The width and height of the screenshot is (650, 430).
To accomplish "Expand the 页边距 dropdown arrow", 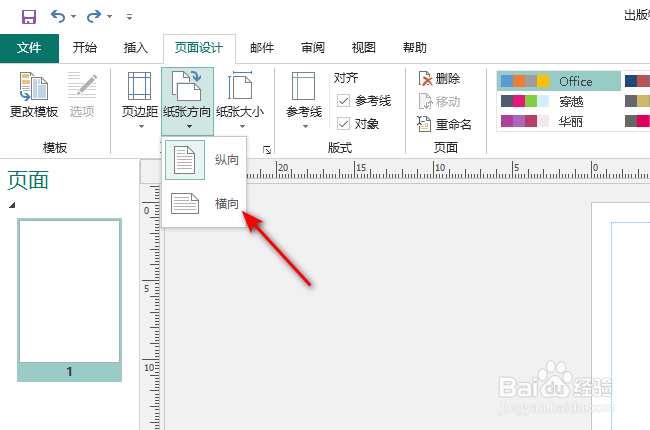I will pos(141,126).
